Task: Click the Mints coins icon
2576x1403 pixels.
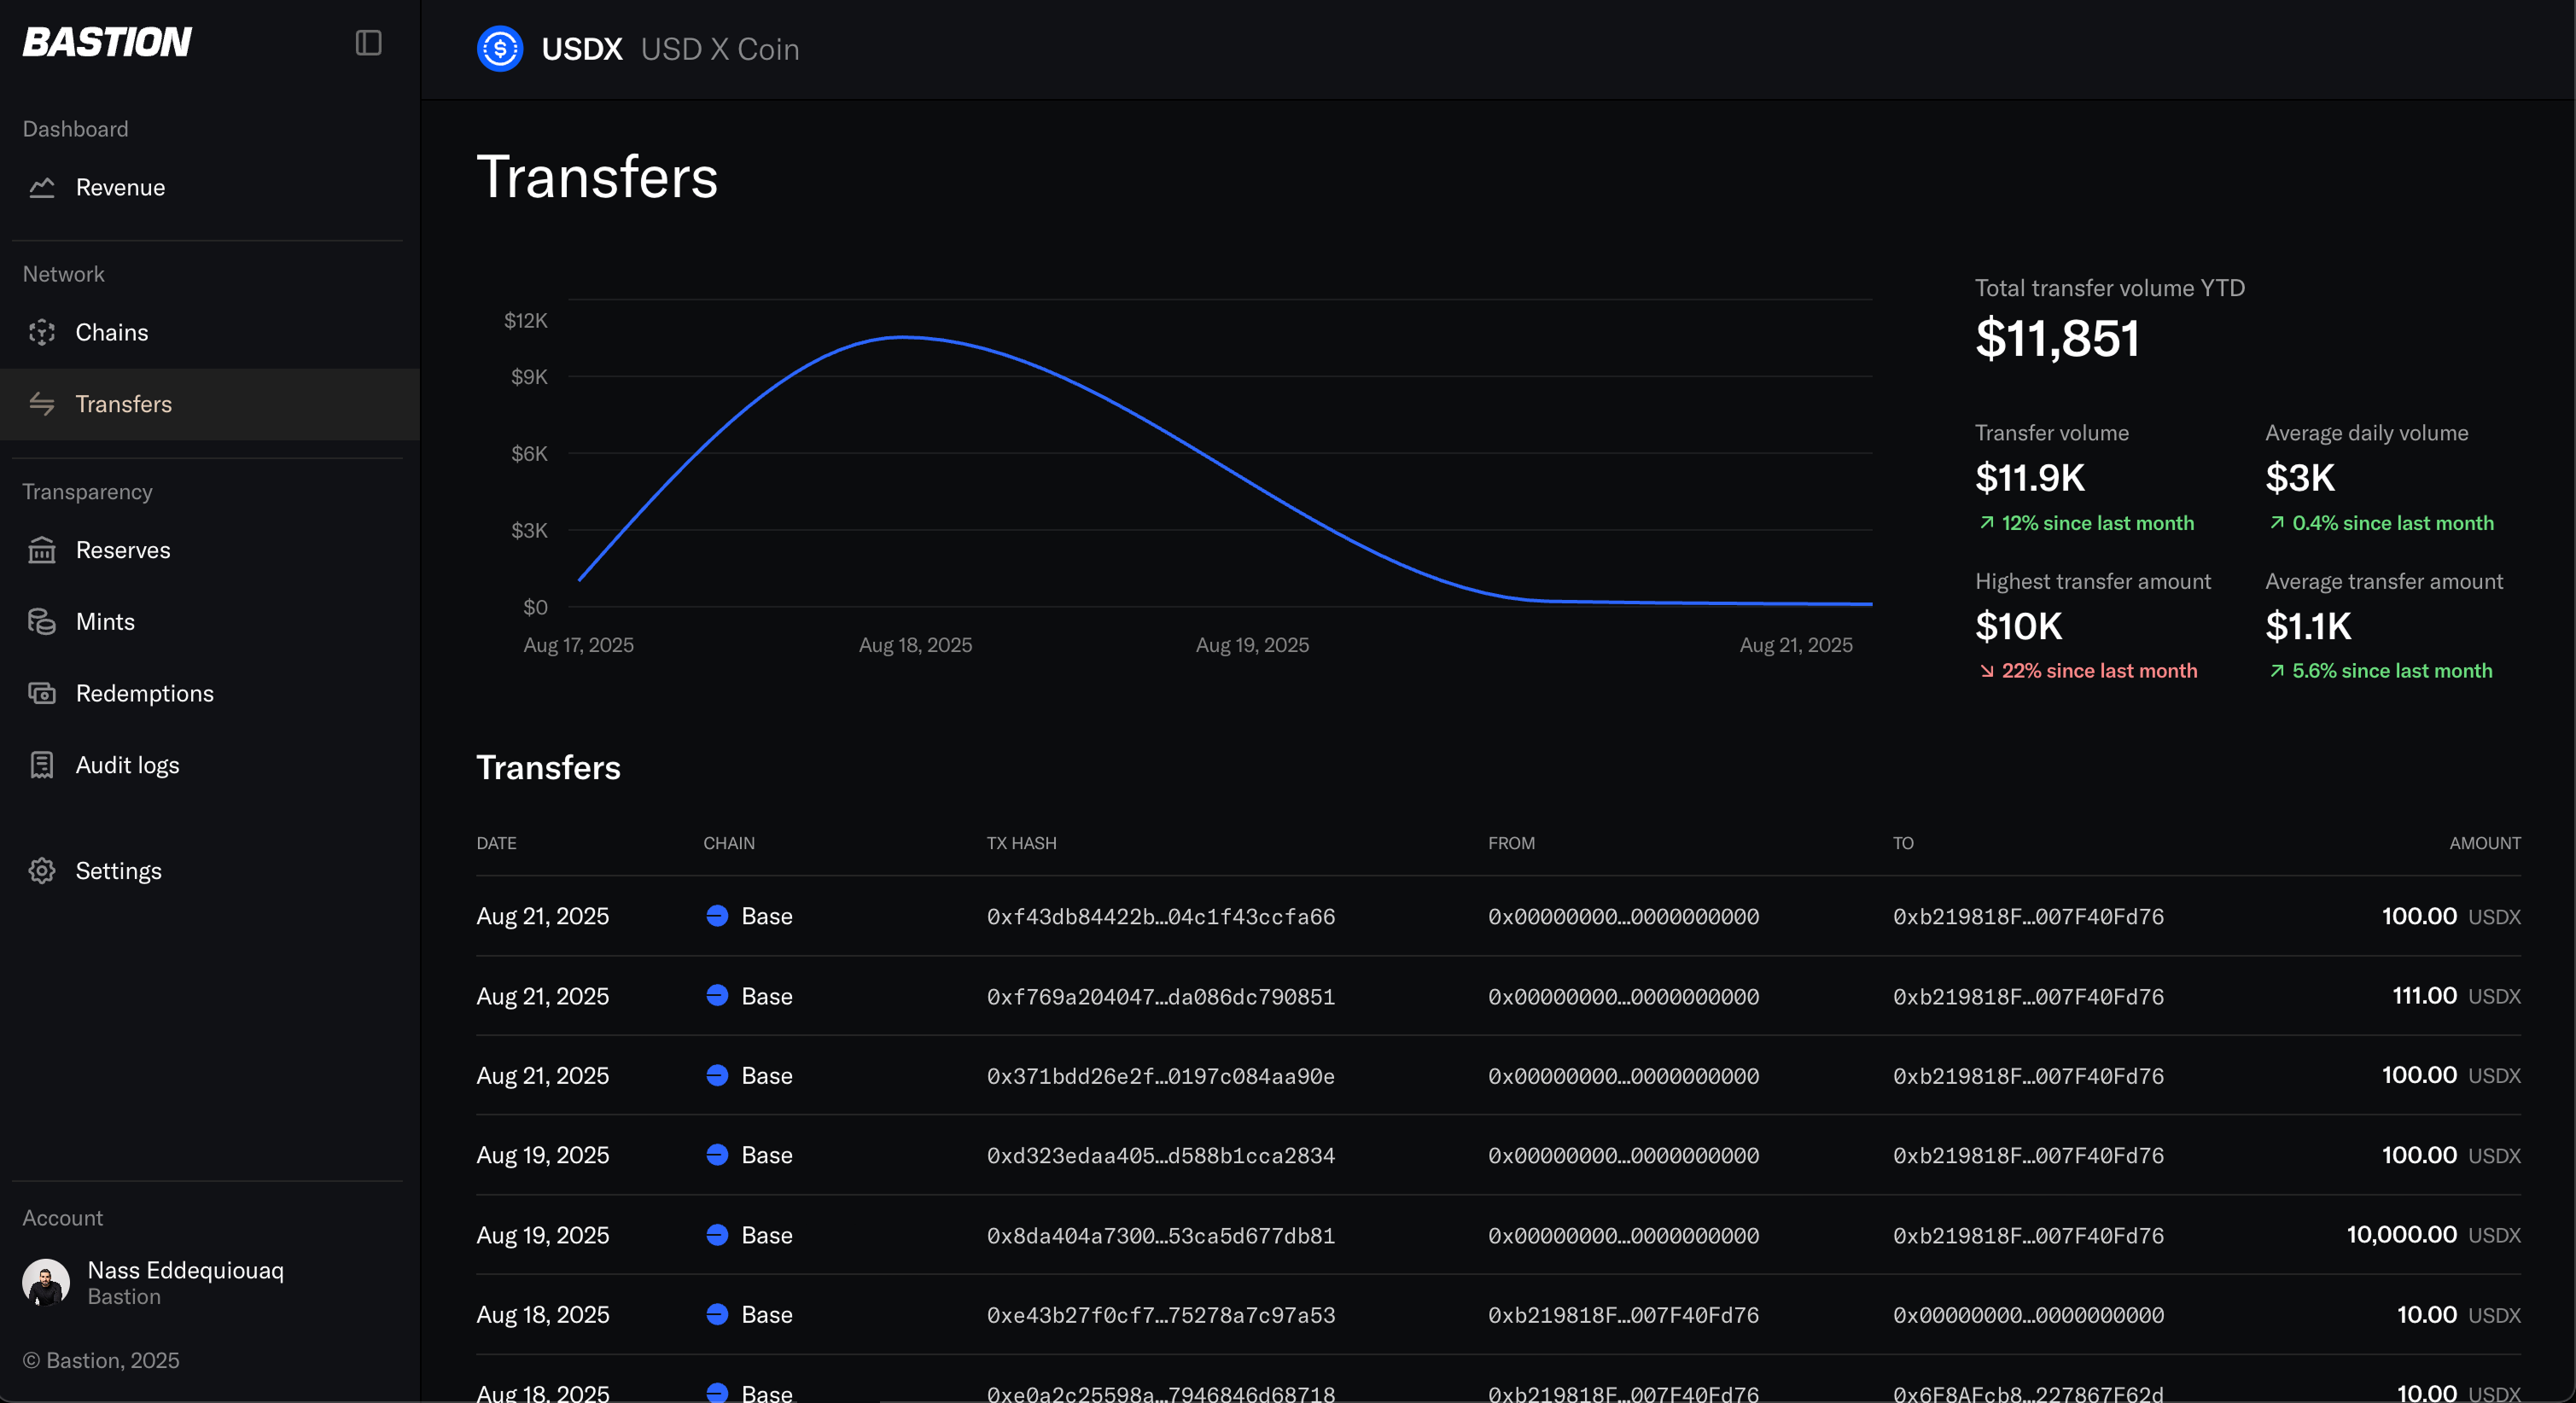Action: click(42, 622)
